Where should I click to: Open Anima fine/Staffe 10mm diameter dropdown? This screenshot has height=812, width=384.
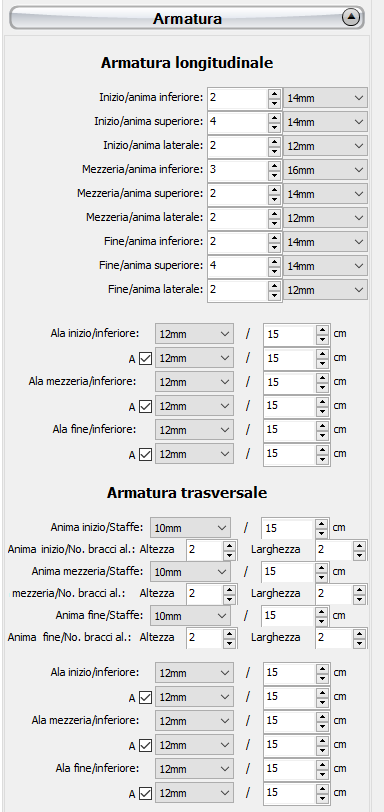click(190, 616)
